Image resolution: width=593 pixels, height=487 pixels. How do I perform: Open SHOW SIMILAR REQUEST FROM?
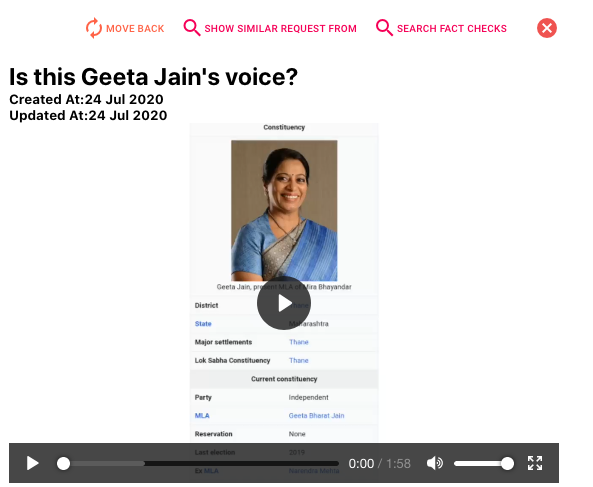point(280,29)
